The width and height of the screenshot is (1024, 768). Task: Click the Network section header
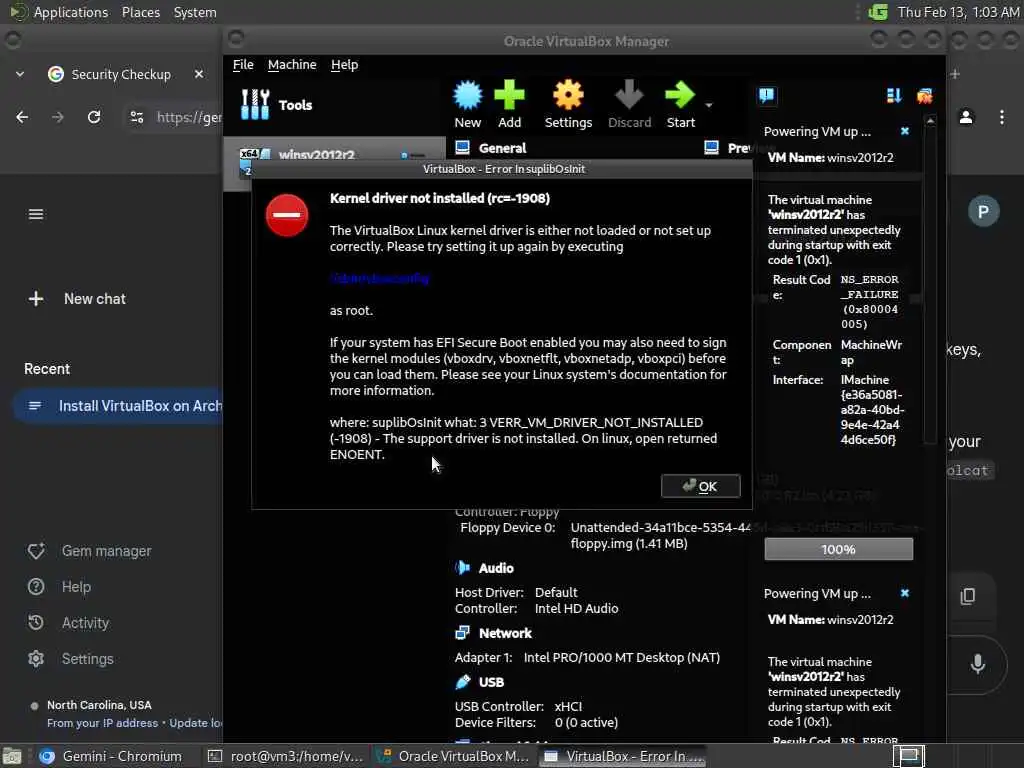505,633
